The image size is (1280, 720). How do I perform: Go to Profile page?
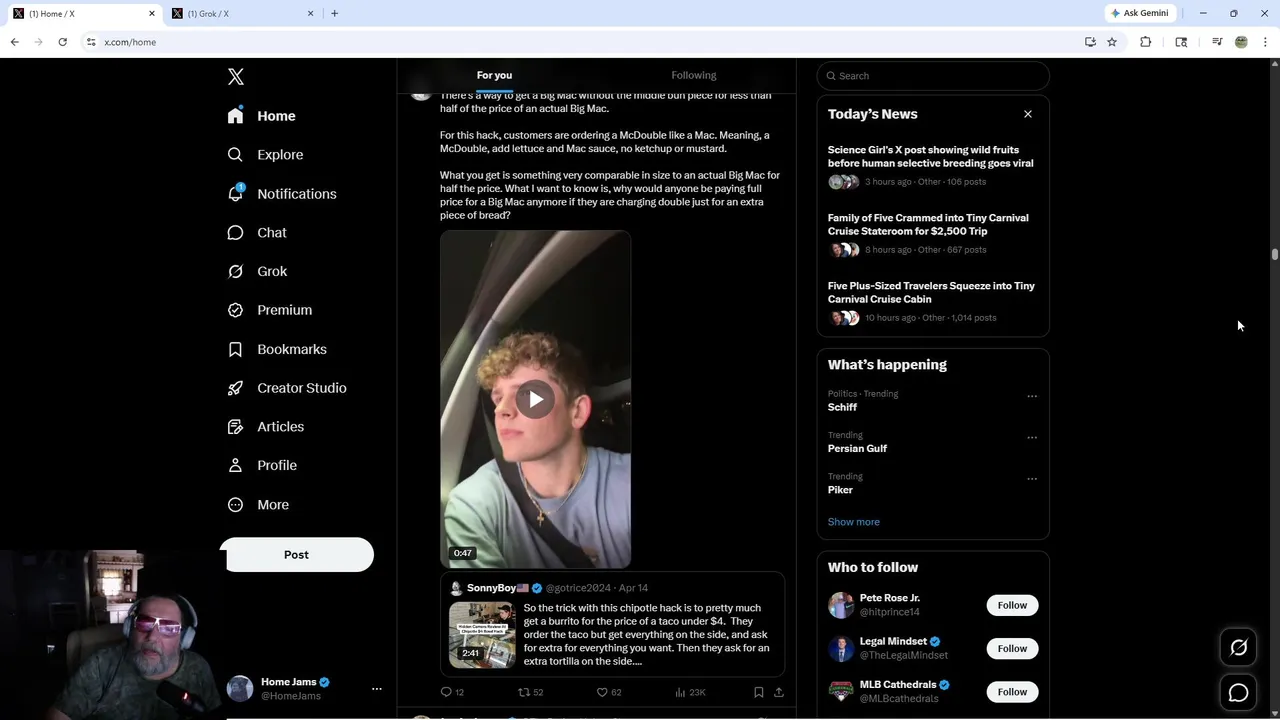pyautogui.click(x=261, y=466)
